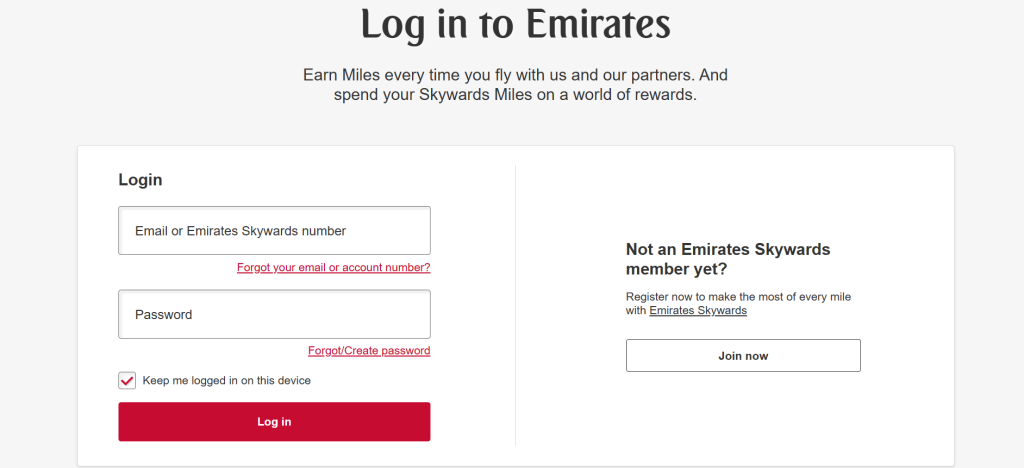Image resolution: width=1024 pixels, height=468 pixels.
Task: Uncheck the Keep me logged in checkbox
Action: tap(127, 381)
